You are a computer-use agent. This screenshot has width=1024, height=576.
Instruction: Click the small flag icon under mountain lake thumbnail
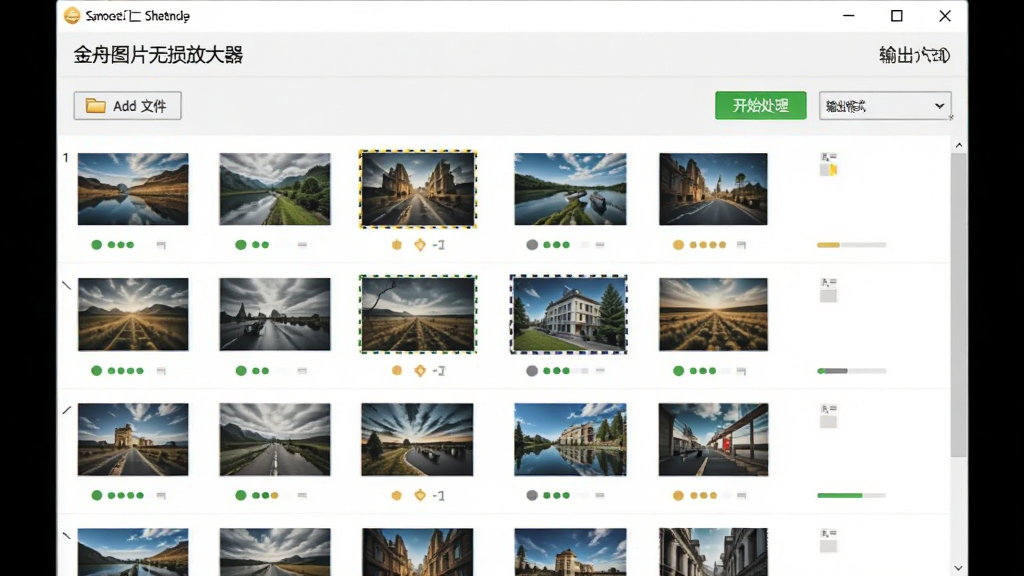click(161, 245)
